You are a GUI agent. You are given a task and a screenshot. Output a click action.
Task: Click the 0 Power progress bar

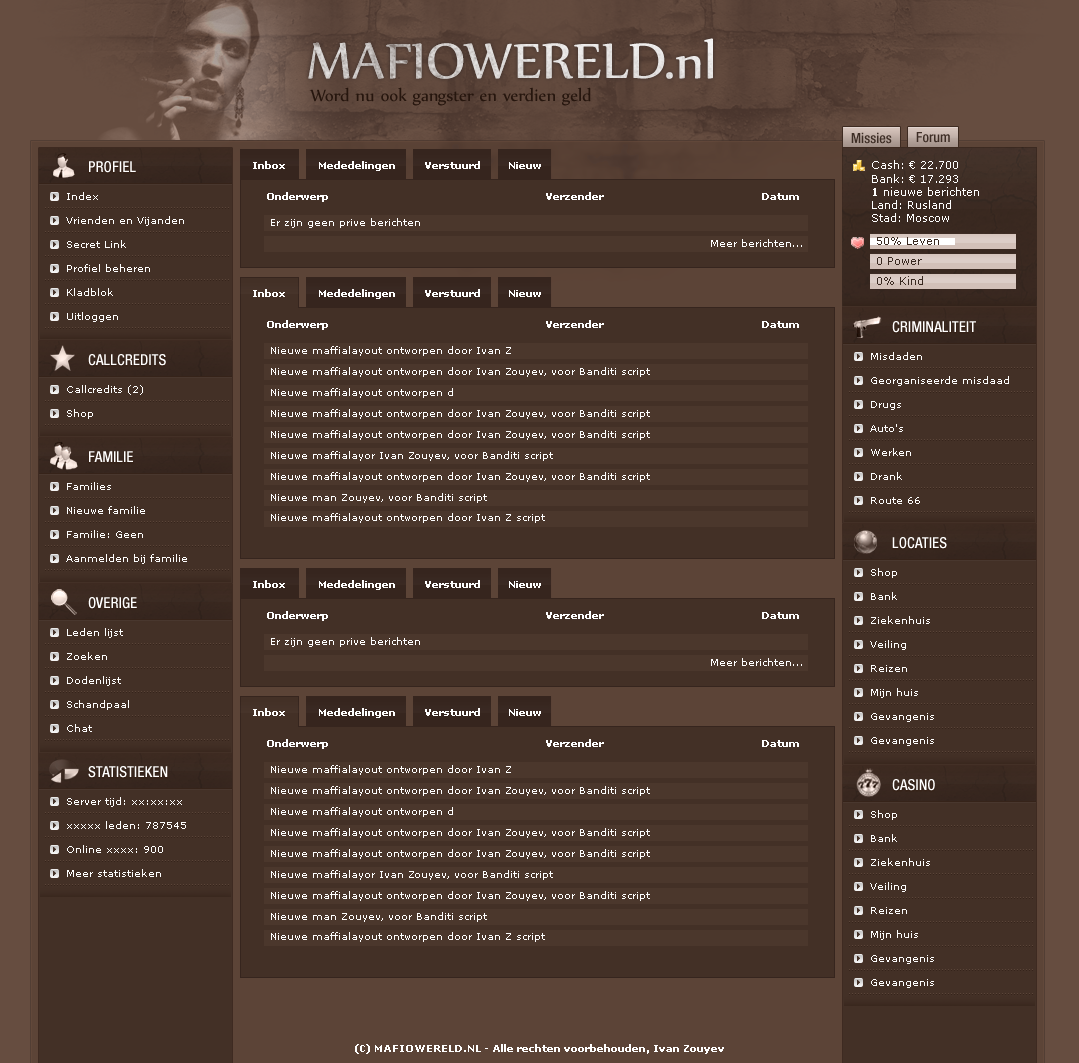943,261
